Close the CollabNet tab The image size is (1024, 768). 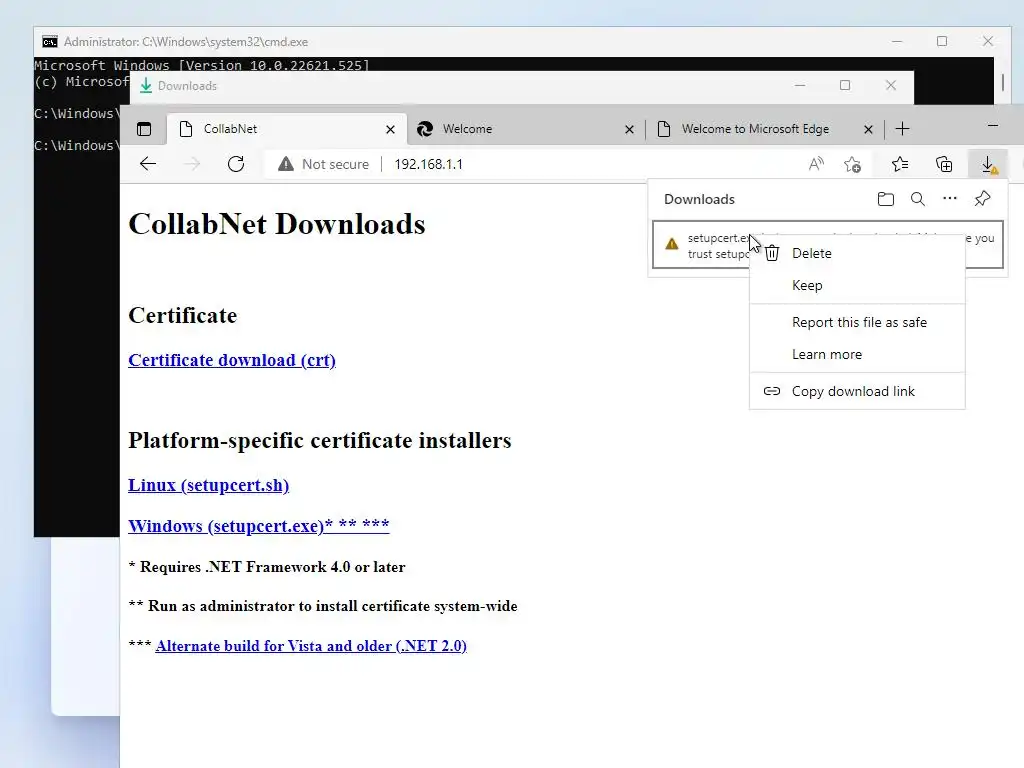click(x=391, y=129)
